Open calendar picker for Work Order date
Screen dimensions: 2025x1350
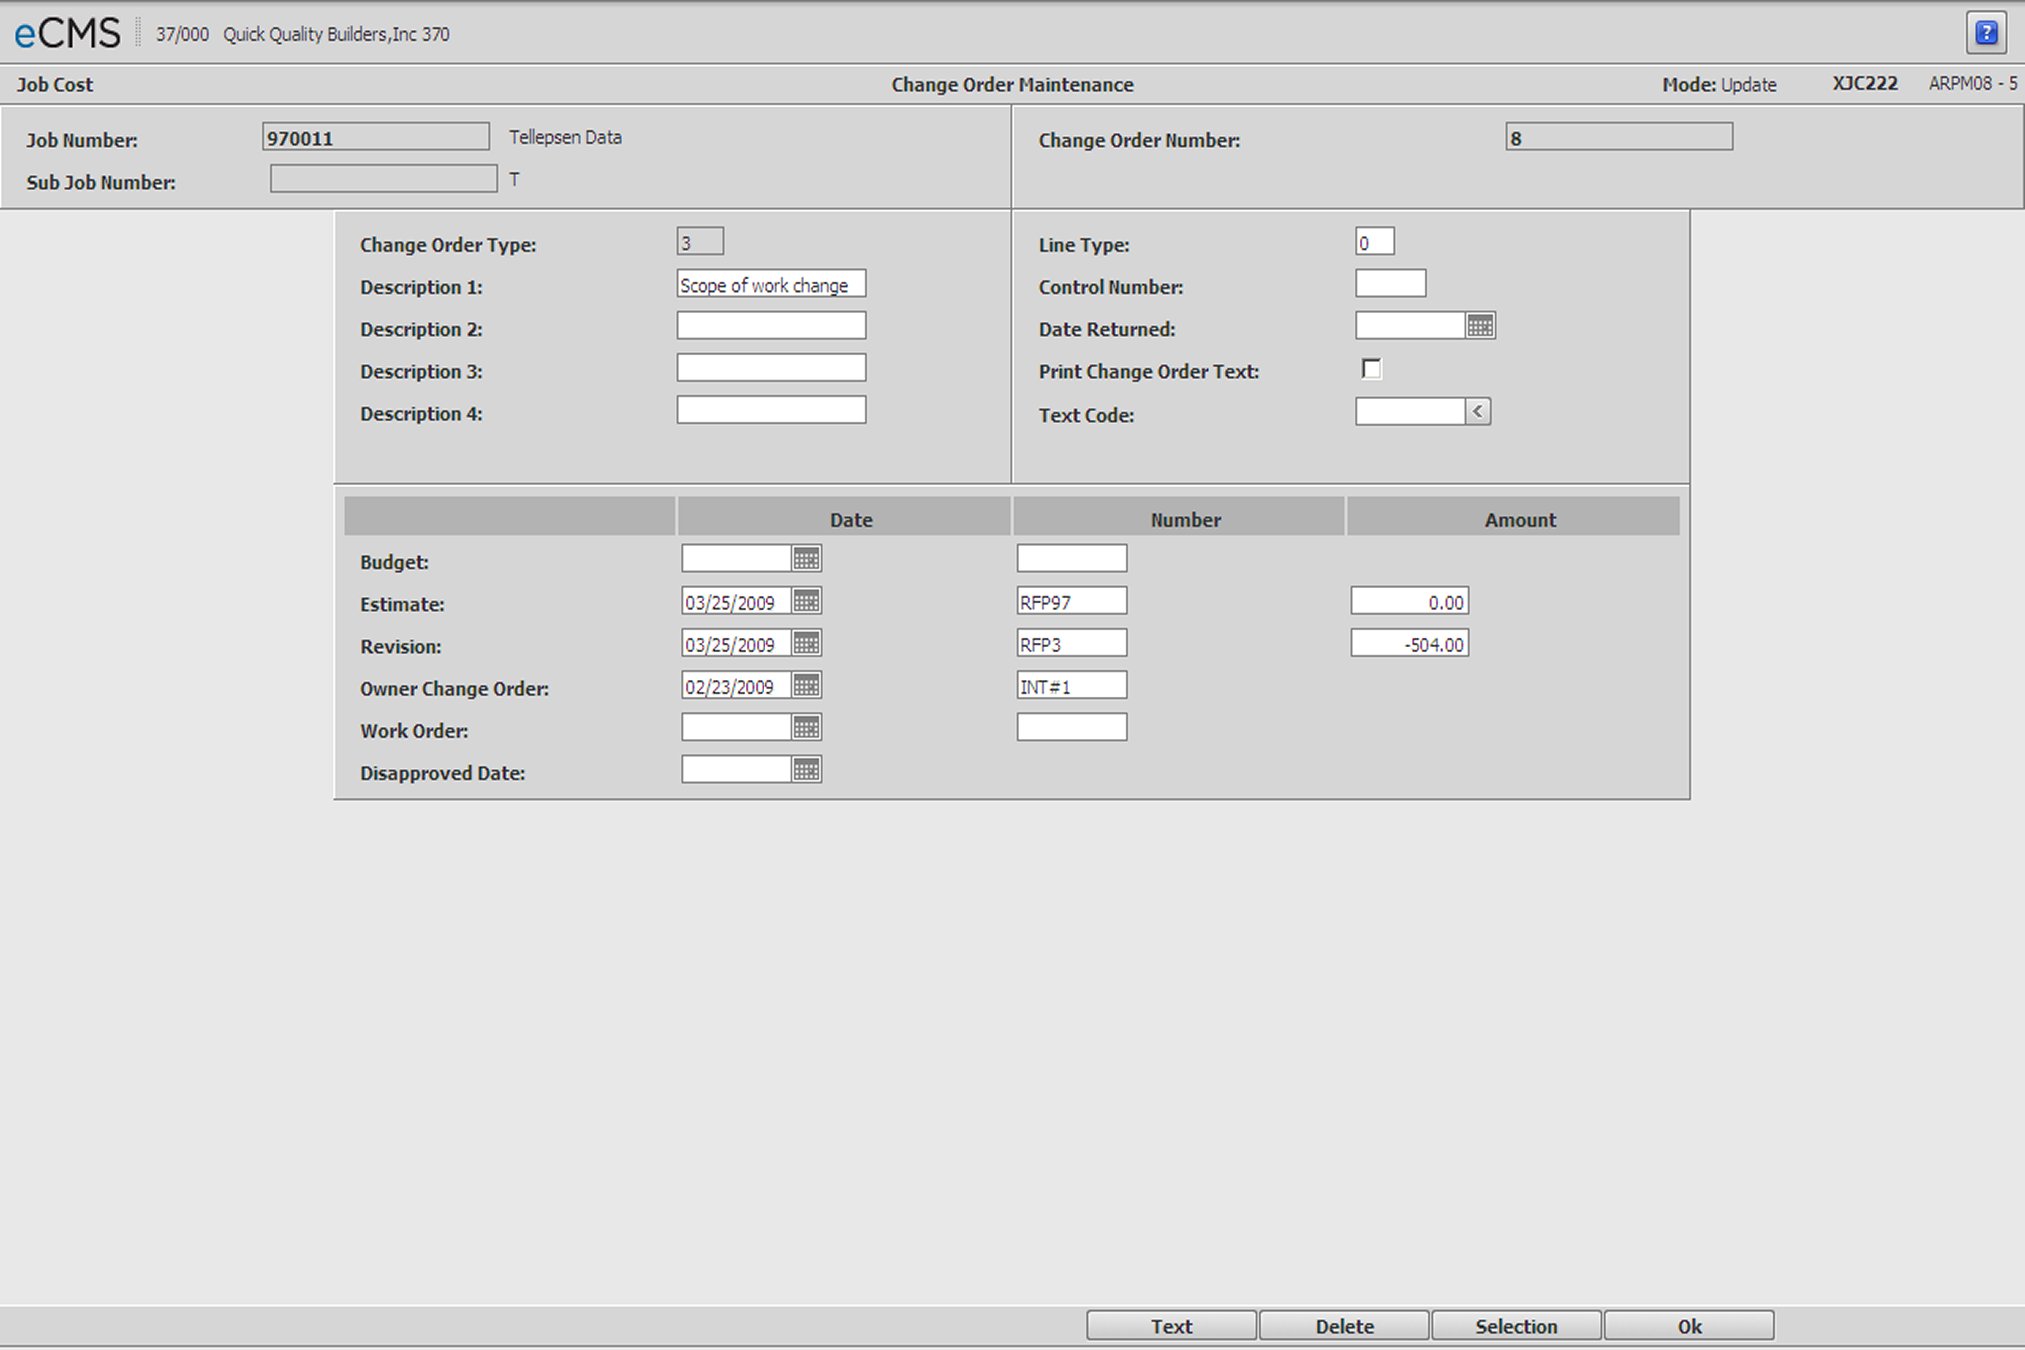[806, 727]
